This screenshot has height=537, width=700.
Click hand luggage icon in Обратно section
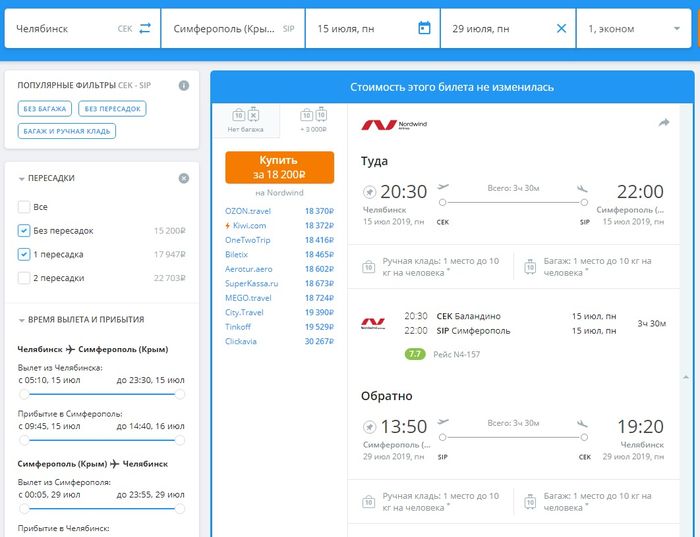point(368,502)
